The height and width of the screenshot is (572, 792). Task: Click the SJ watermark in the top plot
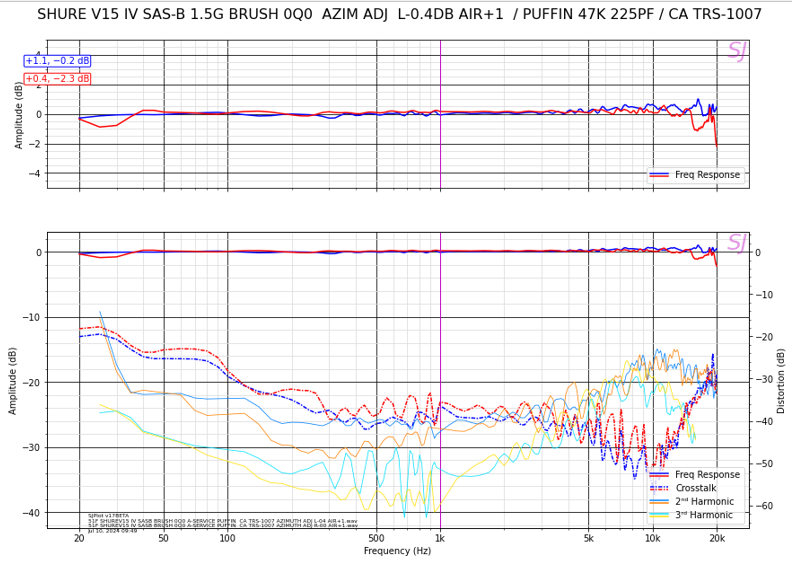(x=736, y=51)
